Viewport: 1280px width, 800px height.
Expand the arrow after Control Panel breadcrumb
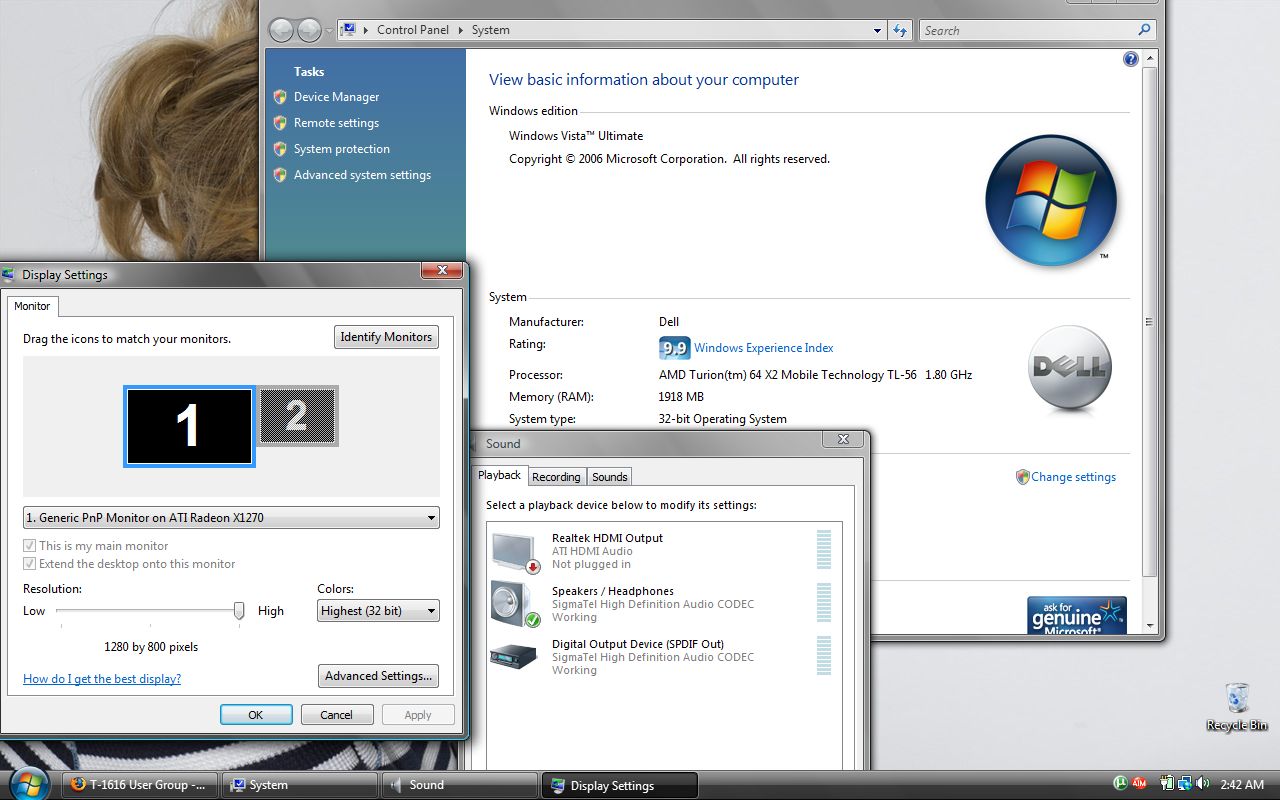[x=461, y=30]
